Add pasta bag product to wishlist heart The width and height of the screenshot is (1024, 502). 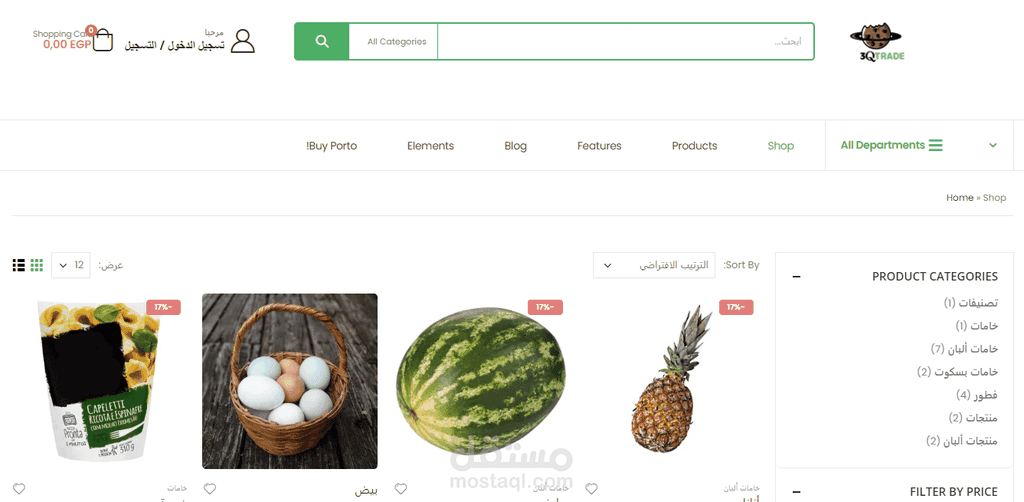tap(19, 488)
